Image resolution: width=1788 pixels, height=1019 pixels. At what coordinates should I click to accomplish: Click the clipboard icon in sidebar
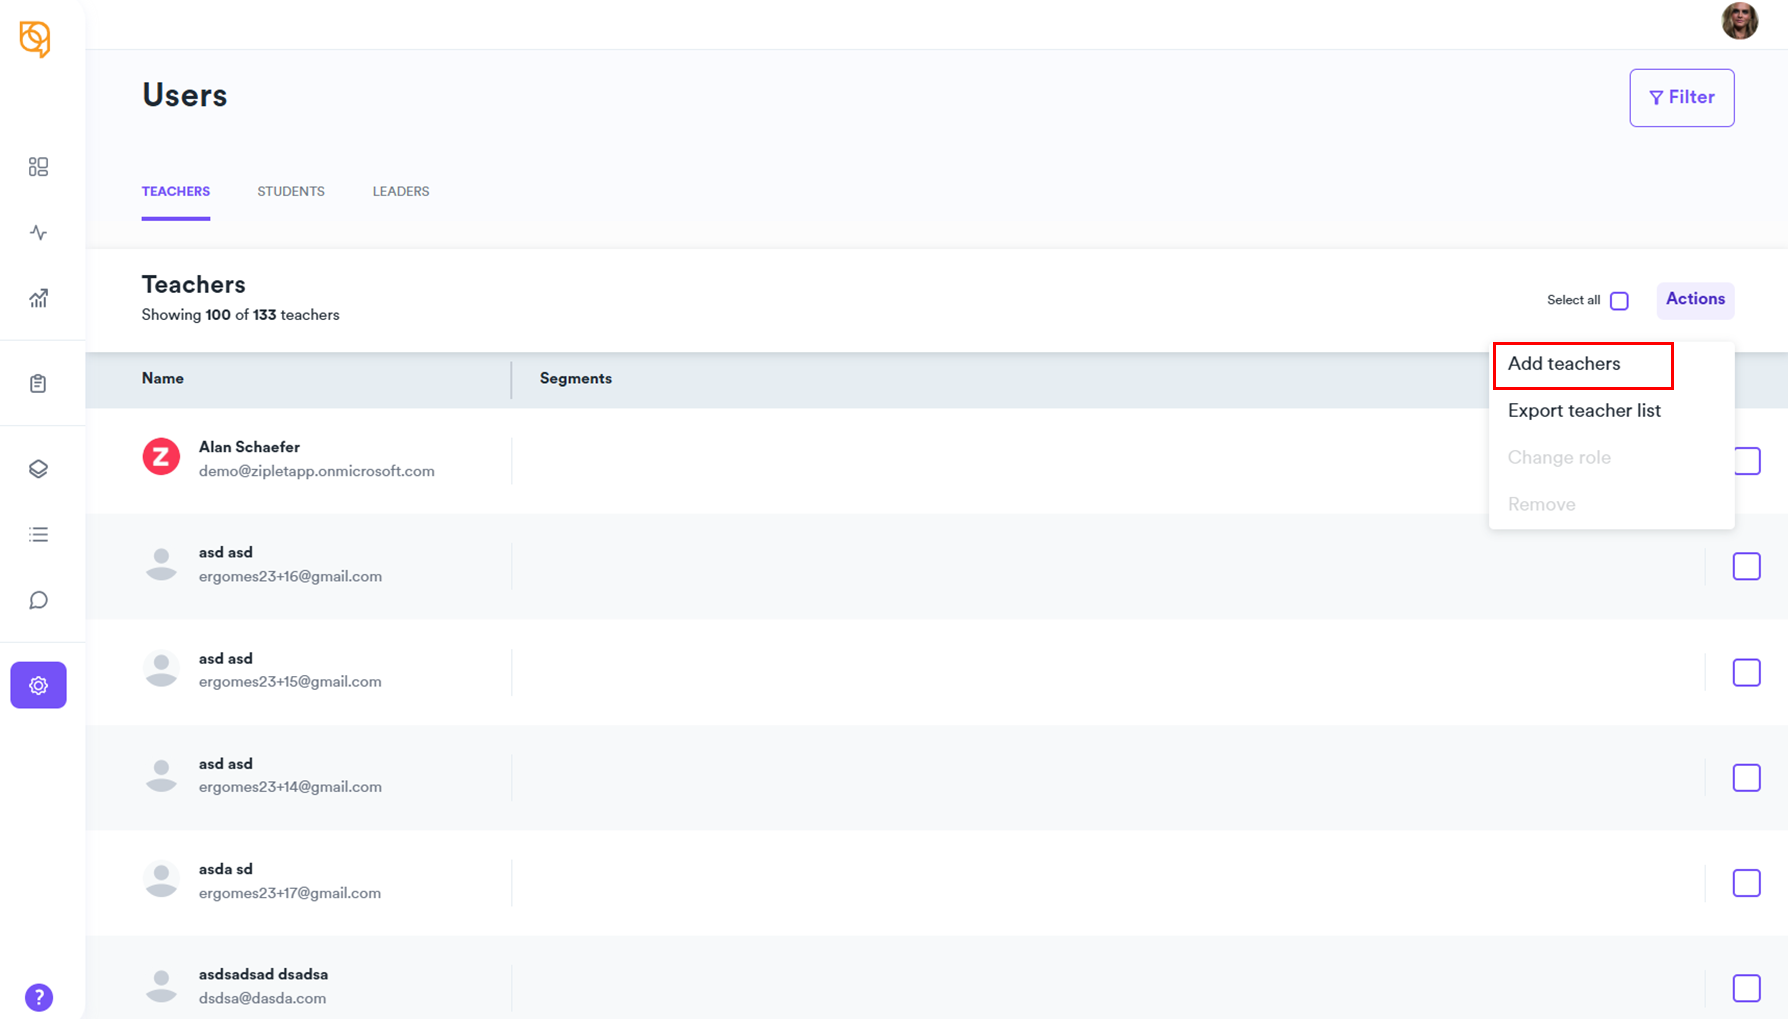pyautogui.click(x=38, y=384)
